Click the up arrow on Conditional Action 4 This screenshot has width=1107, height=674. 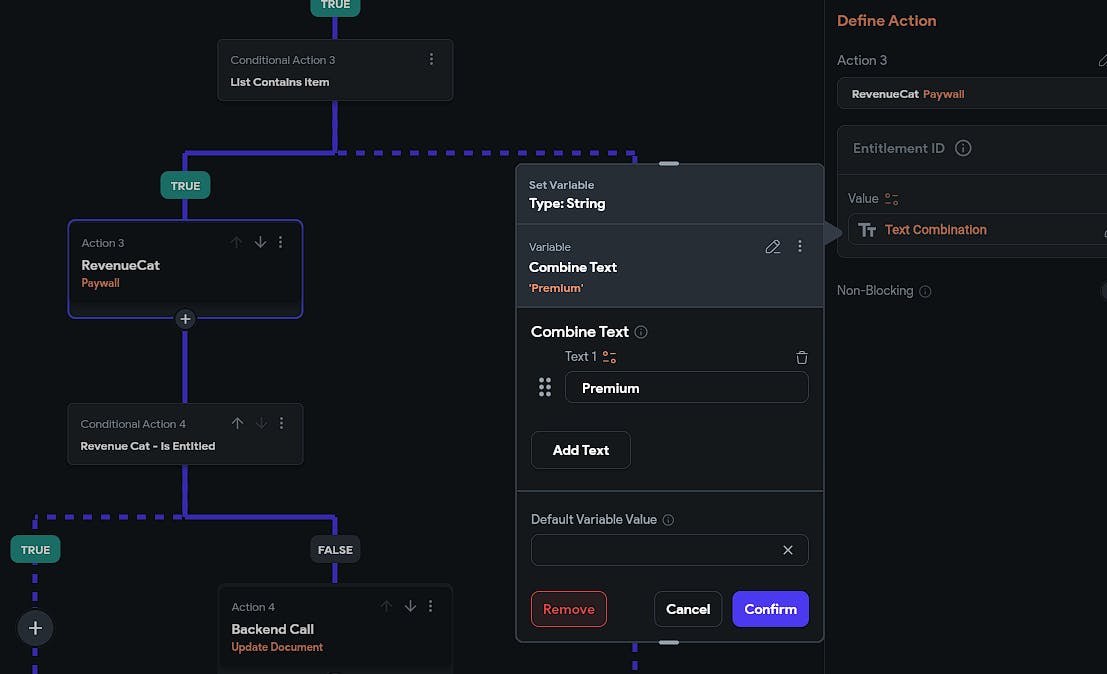(x=237, y=423)
